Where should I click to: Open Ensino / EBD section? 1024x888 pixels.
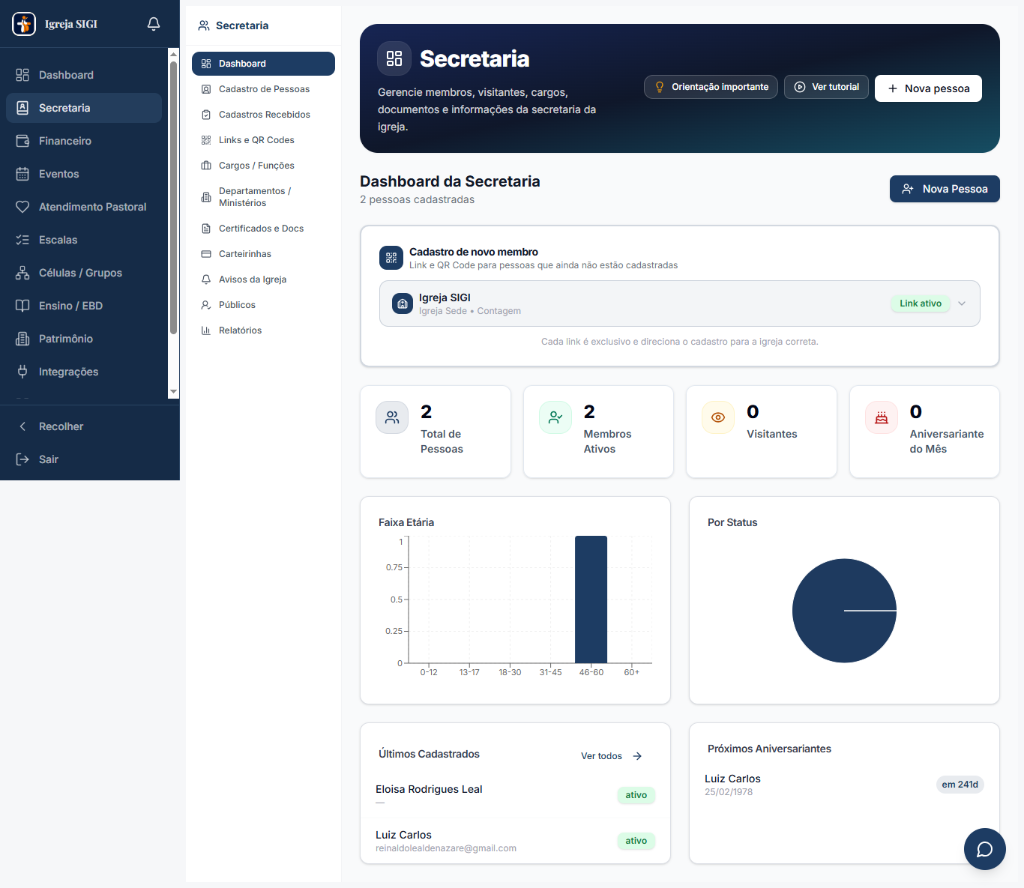[84, 306]
